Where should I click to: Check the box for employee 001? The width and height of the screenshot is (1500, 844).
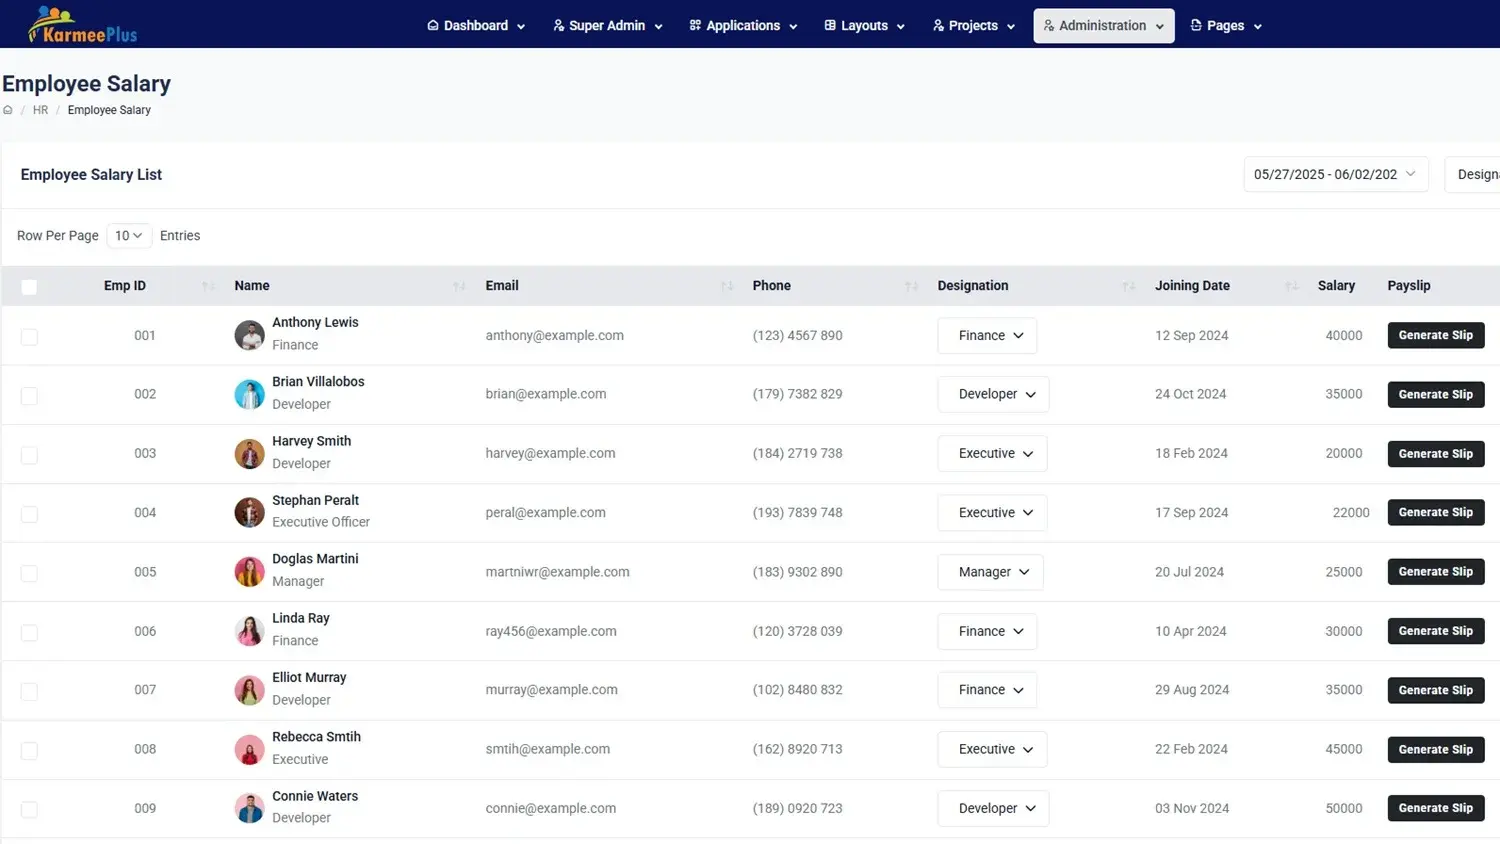tap(29, 337)
